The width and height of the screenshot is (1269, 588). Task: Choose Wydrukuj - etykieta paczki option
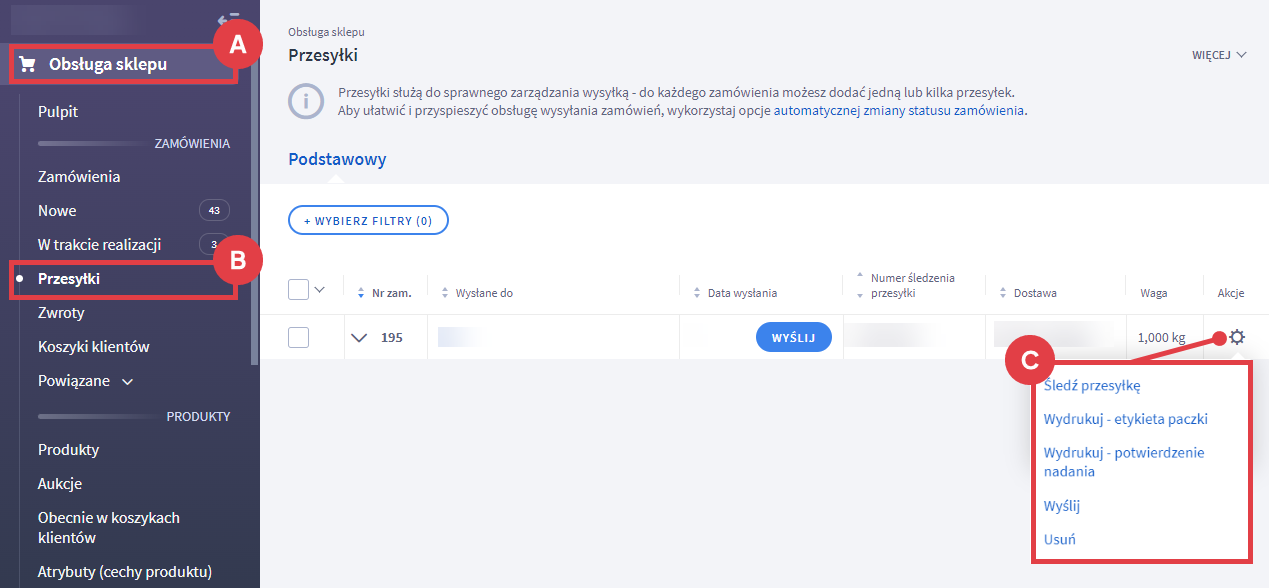(x=1126, y=419)
